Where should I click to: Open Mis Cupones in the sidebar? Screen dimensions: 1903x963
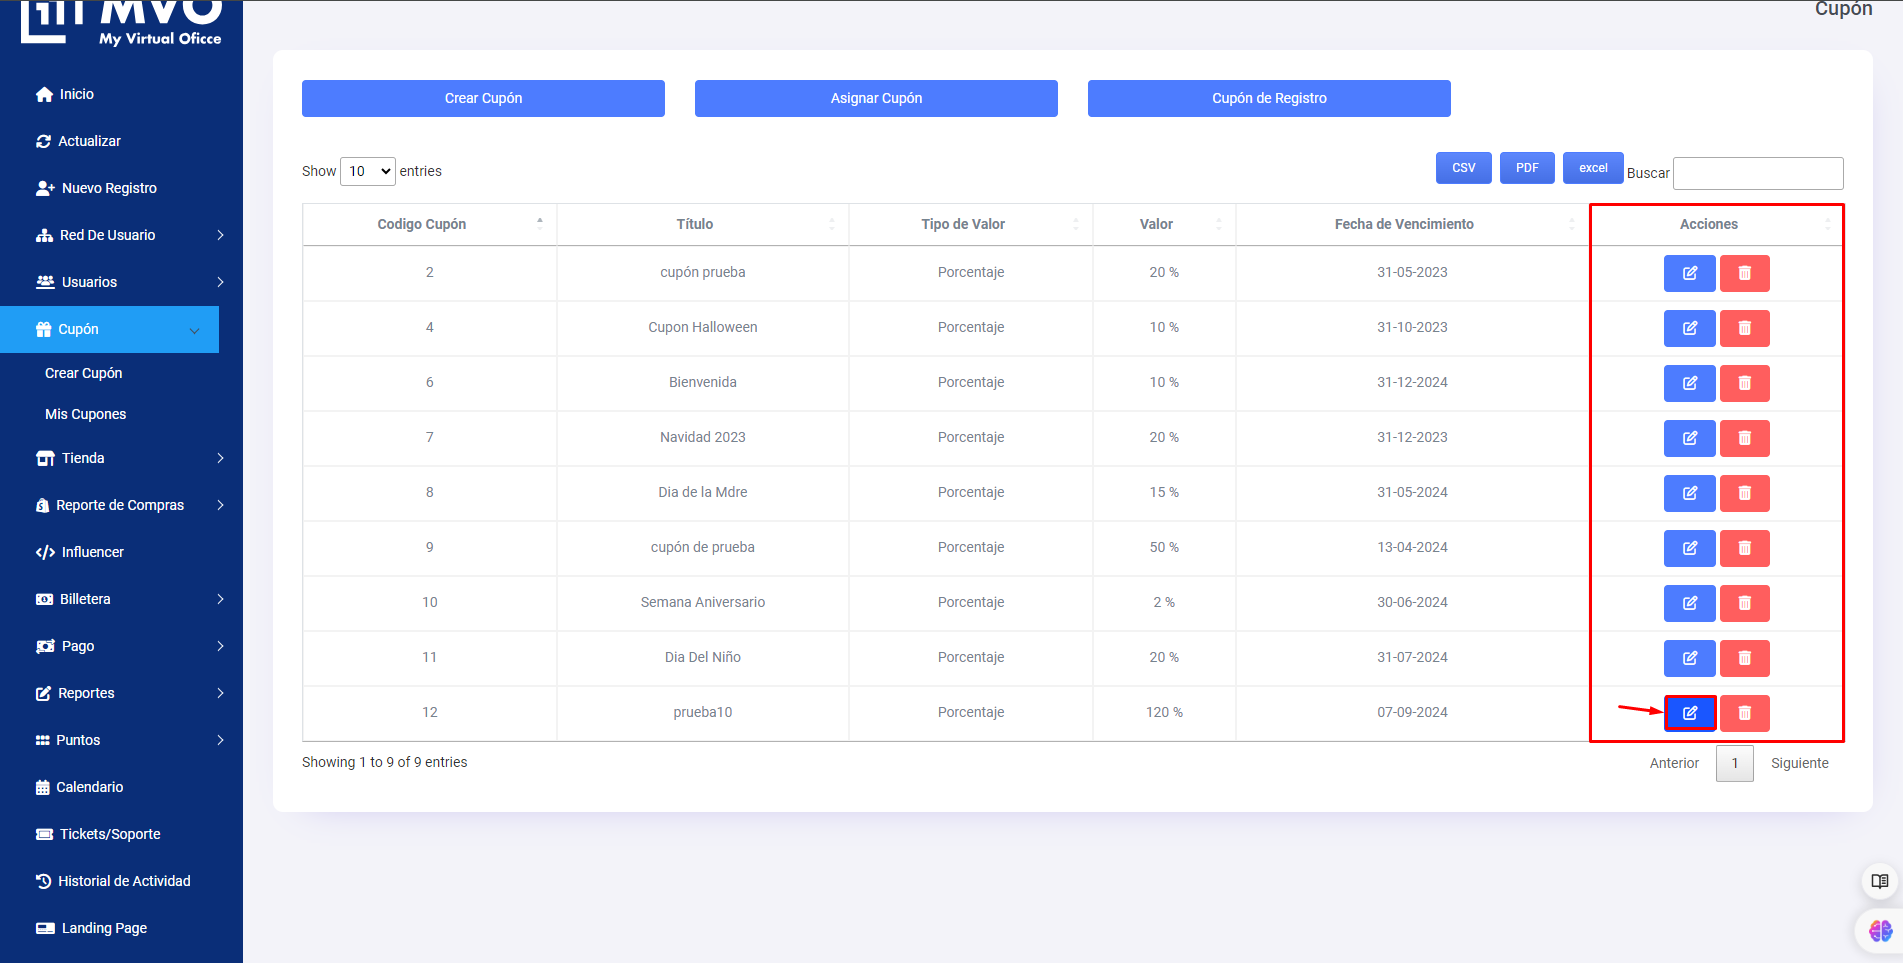tap(86, 414)
